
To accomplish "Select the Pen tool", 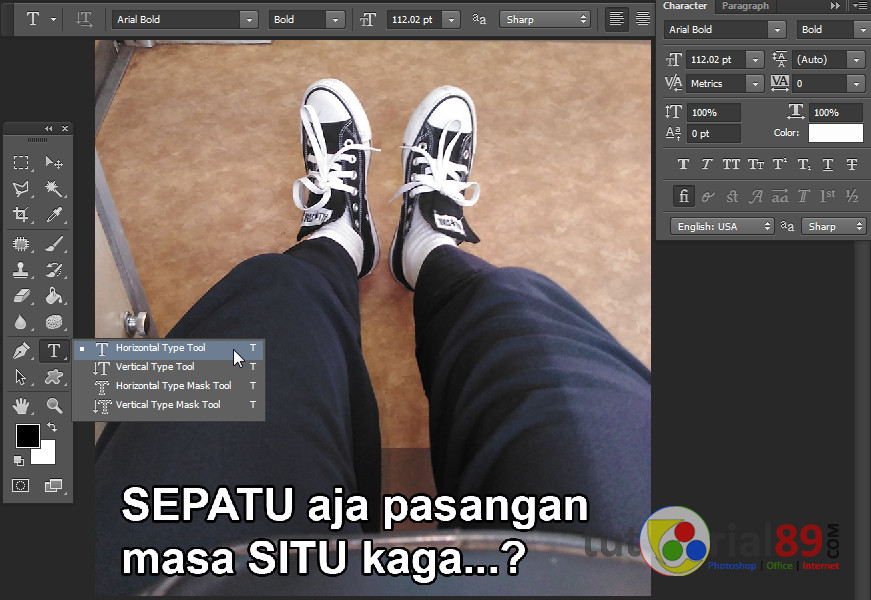I will (21, 351).
